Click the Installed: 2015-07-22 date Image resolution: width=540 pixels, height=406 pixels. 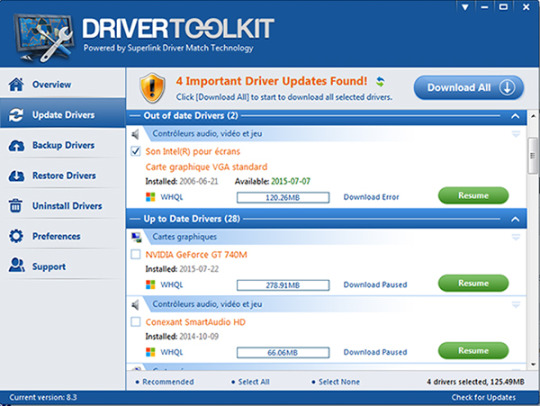click(182, 269)
